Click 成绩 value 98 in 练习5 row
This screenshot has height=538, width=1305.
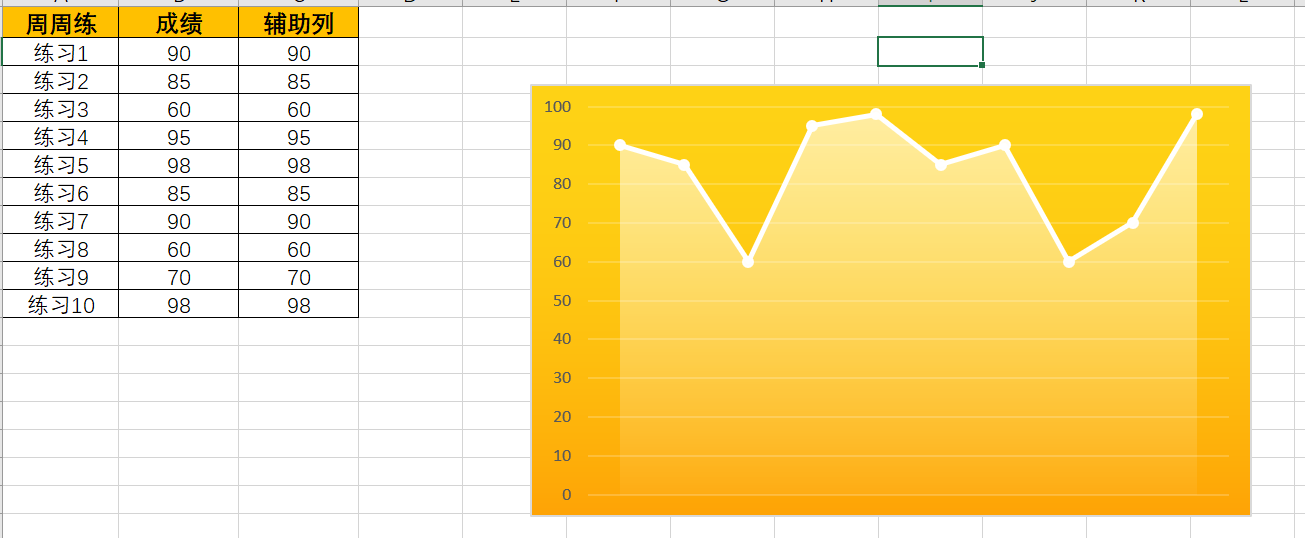179,164
